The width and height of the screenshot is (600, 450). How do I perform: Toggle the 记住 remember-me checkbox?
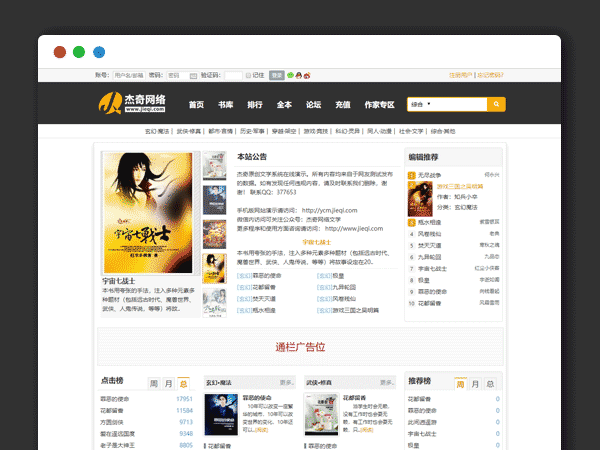[x=248, y=75]
